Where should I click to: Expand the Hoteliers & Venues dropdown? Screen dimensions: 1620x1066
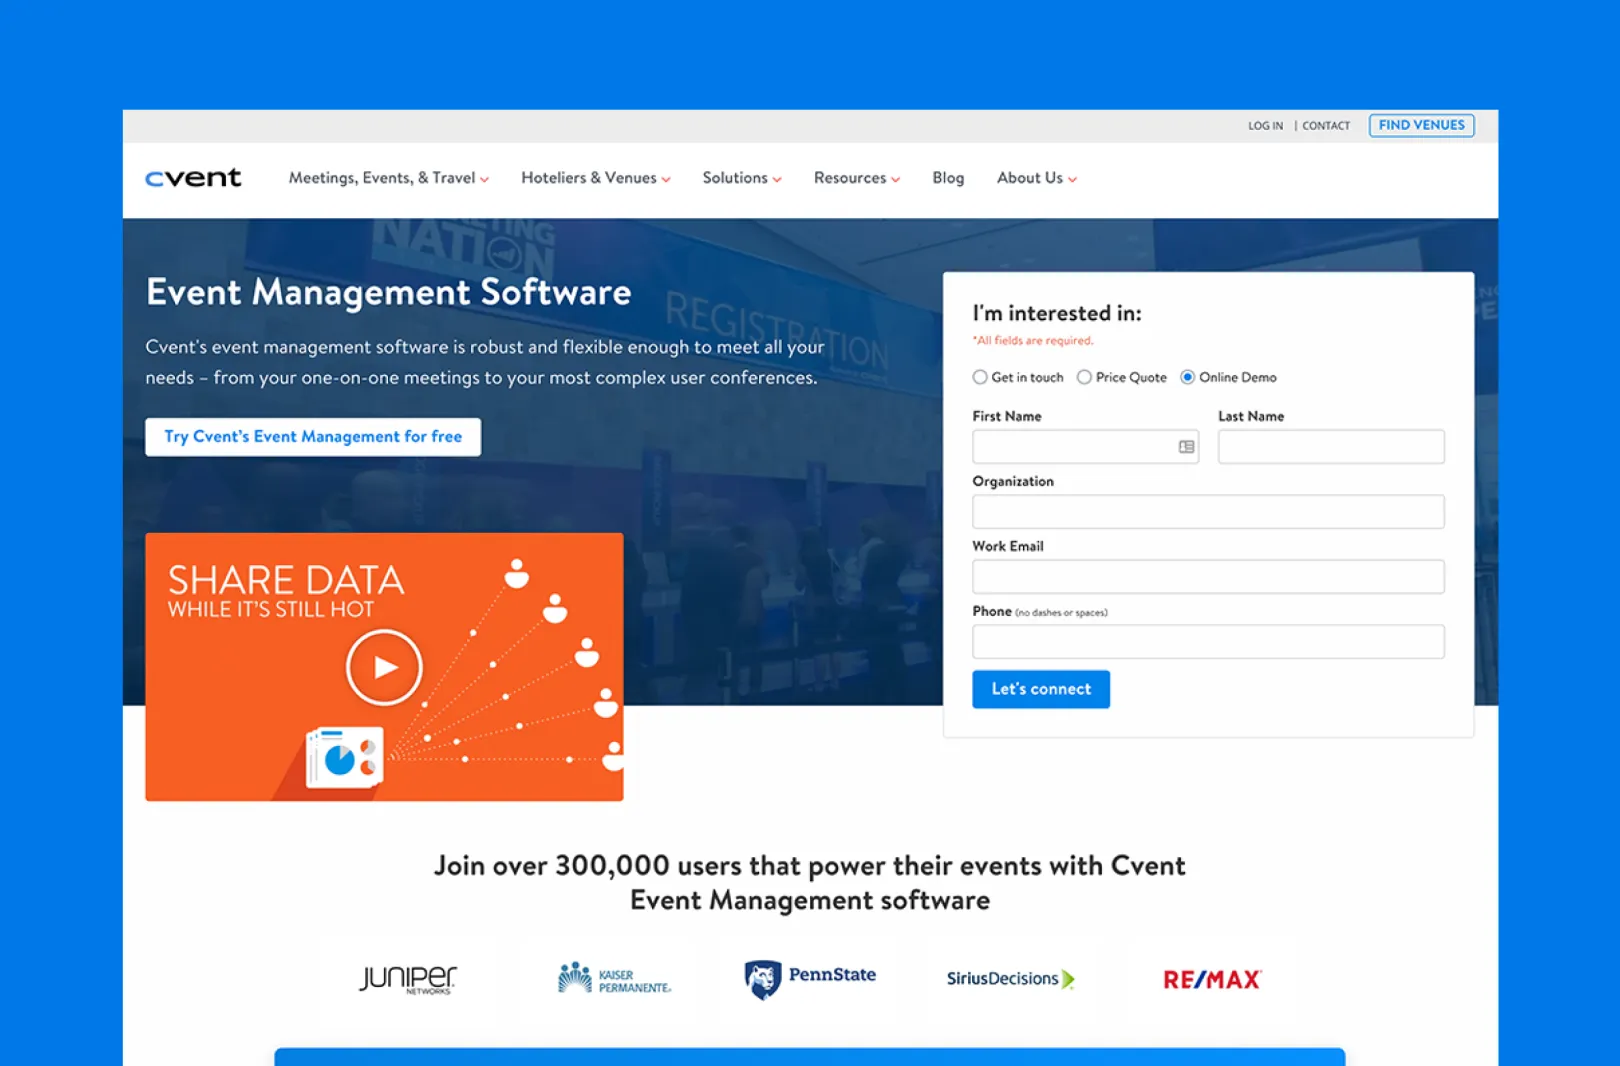click(x=595, y=178)
